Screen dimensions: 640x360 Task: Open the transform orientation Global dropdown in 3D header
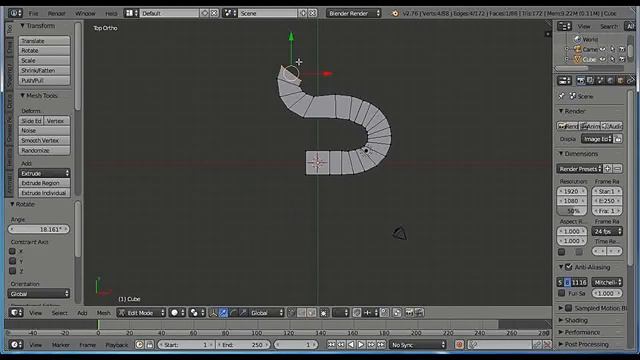click(x=267, y=313)
